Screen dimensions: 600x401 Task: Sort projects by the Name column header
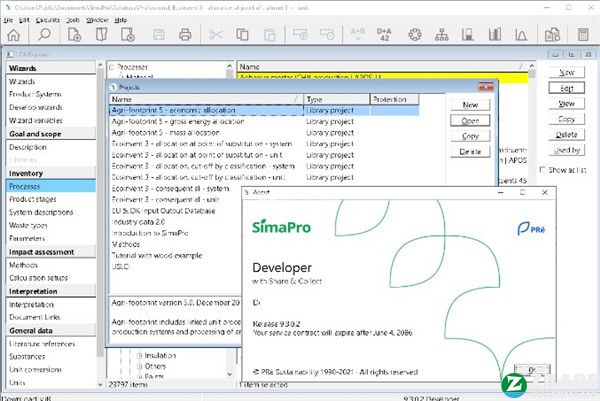tap(206, 99)
